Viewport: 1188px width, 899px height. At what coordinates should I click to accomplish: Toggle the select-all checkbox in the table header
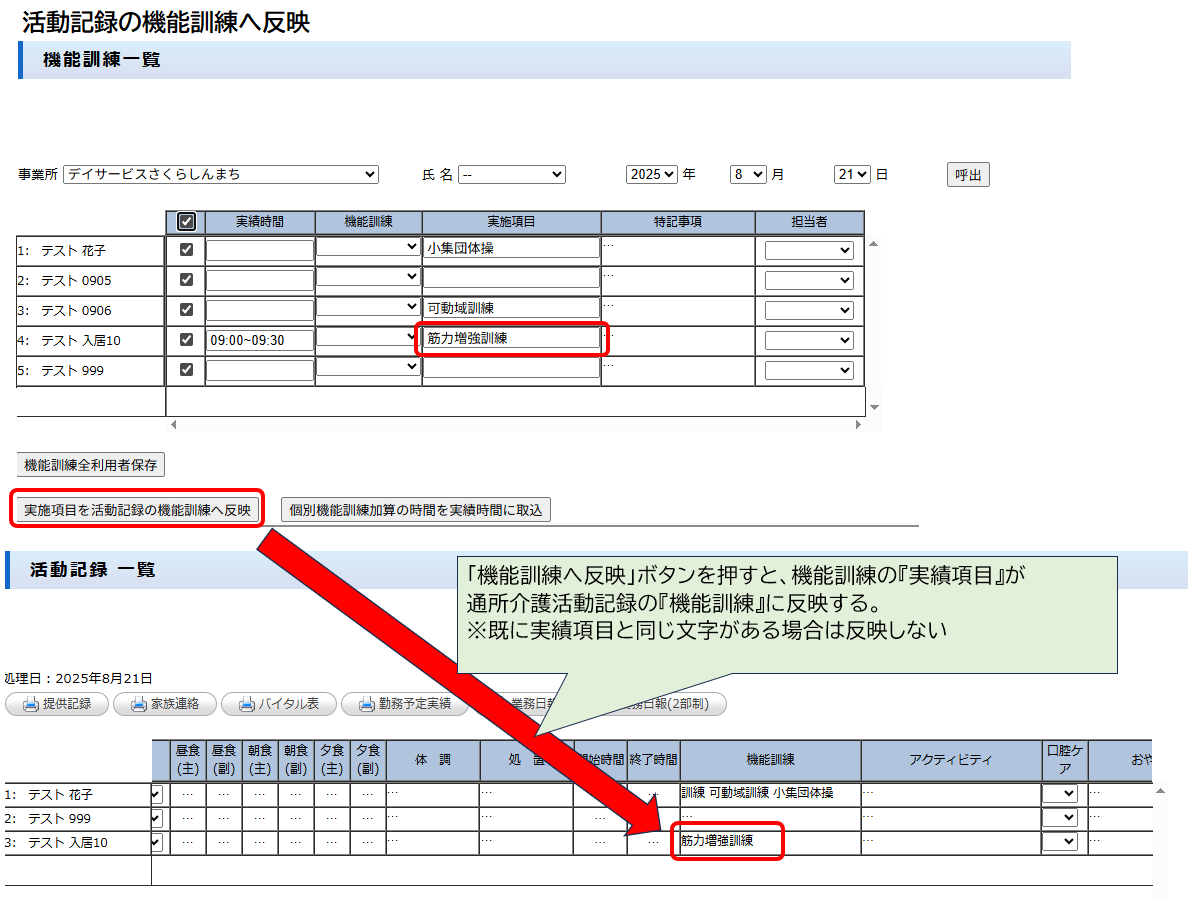(186, 222)
